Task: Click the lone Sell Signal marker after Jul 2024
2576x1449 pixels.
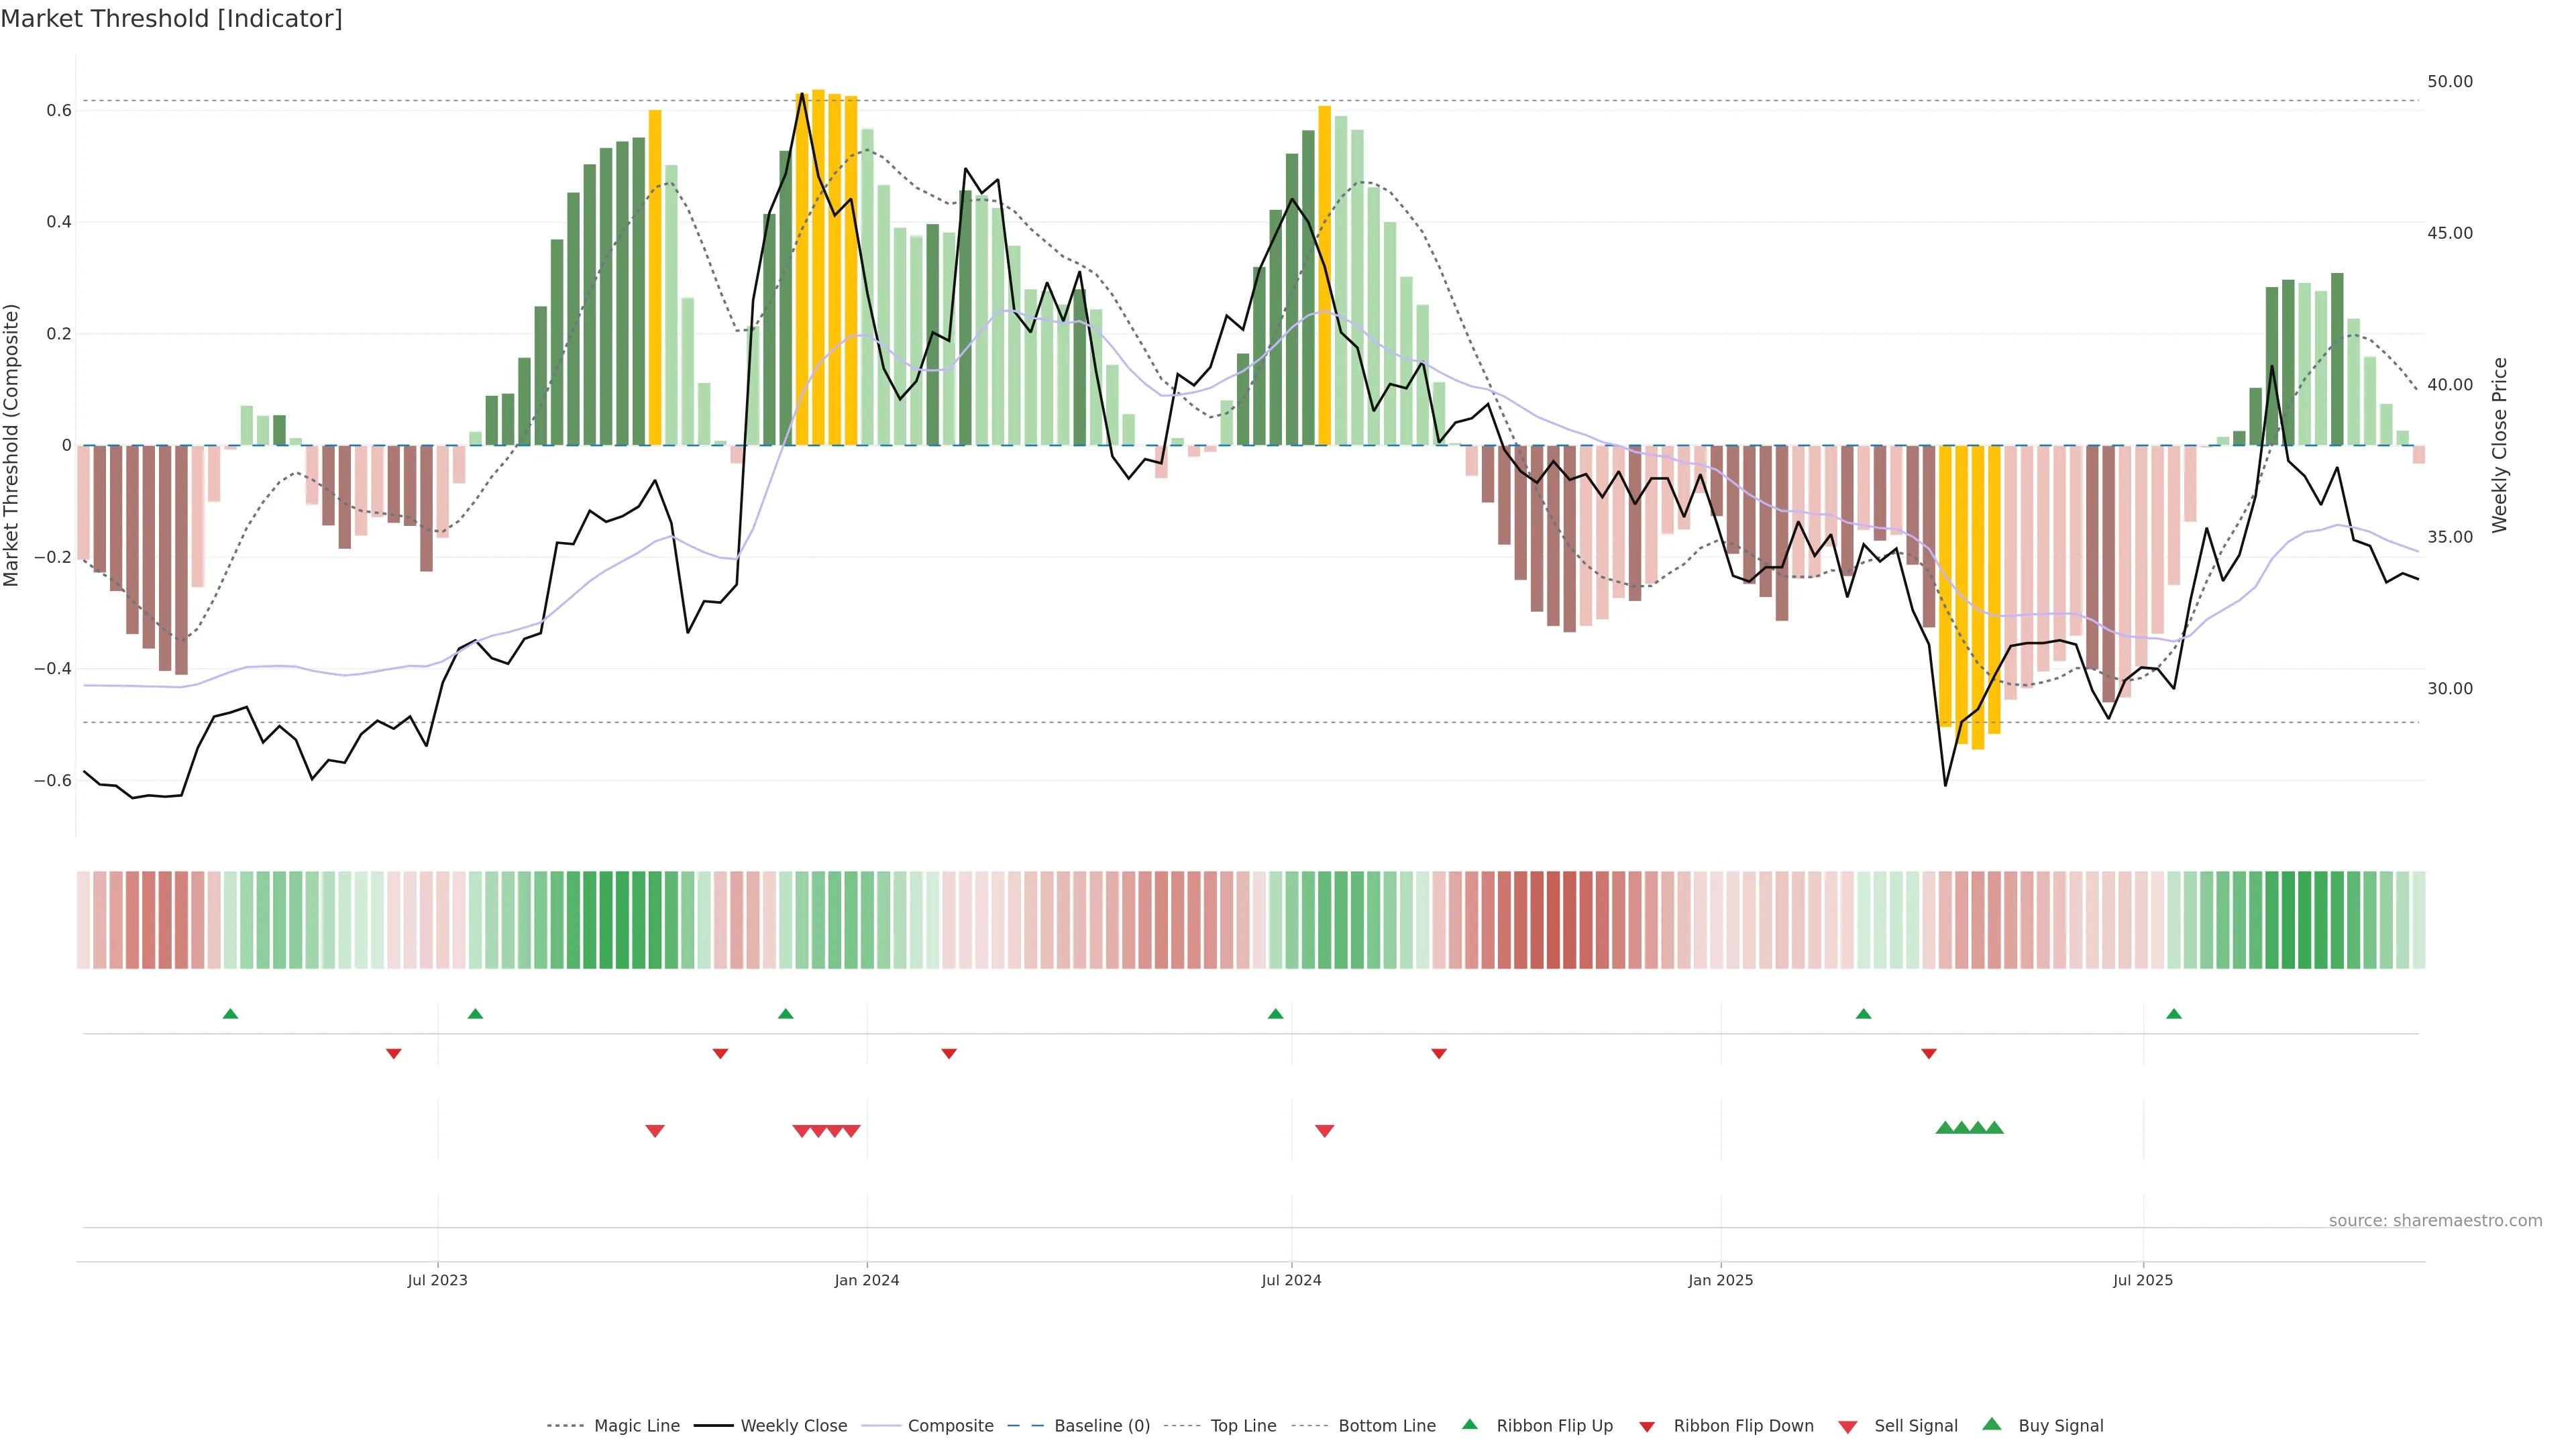Action: click(x=1324, y=1130)
